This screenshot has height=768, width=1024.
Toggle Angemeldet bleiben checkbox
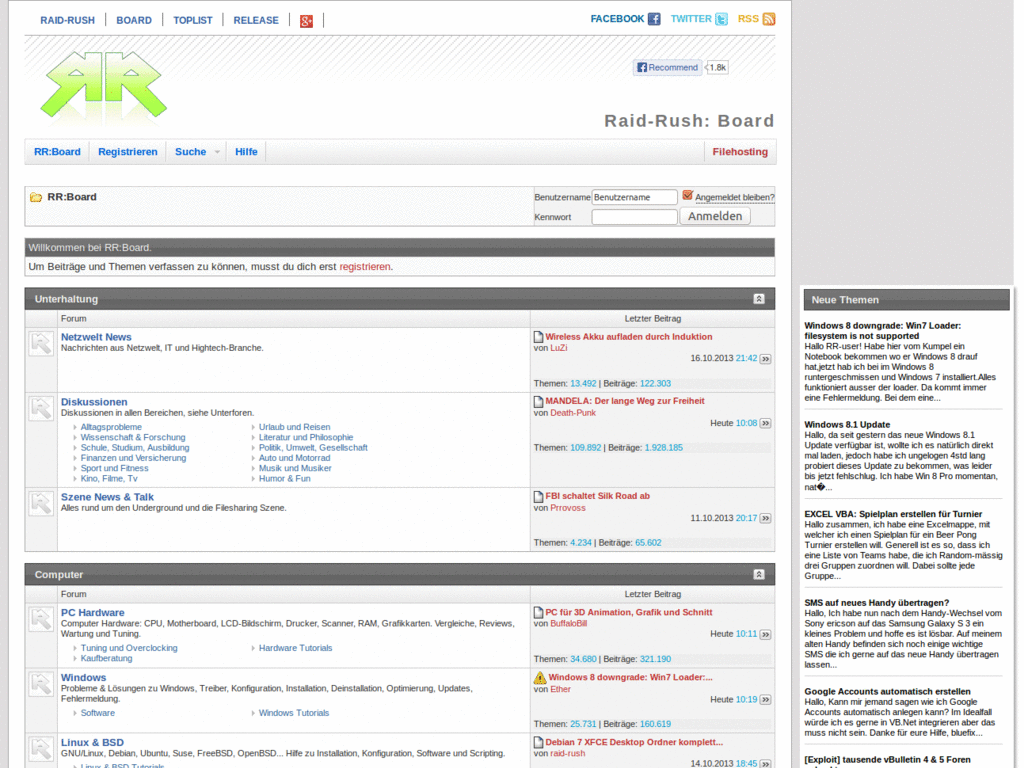(x=687, y=195)
